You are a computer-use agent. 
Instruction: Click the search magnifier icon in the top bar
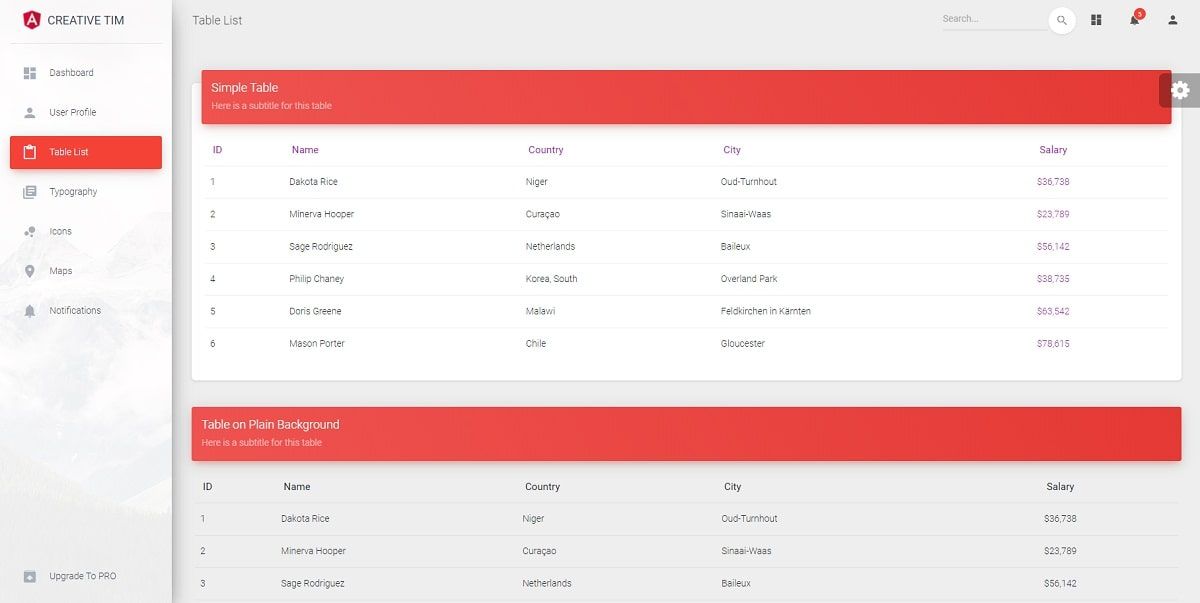tap(1062, 19)
